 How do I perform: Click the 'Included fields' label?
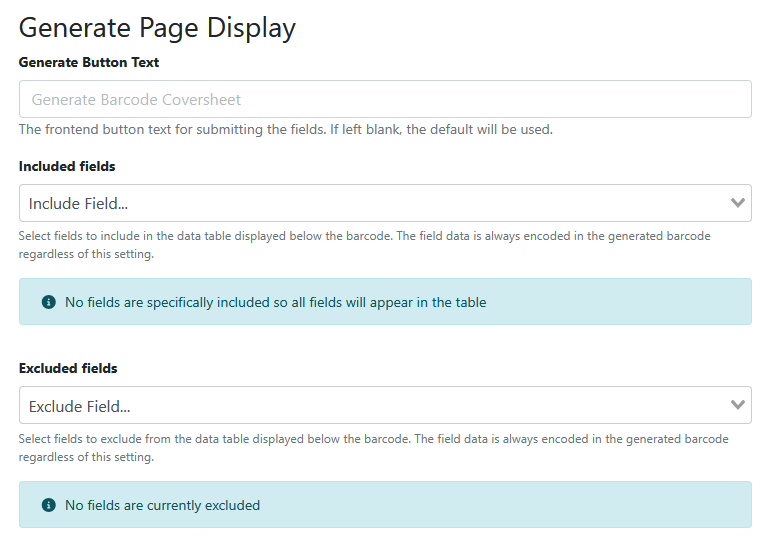[x=67, y=166]
